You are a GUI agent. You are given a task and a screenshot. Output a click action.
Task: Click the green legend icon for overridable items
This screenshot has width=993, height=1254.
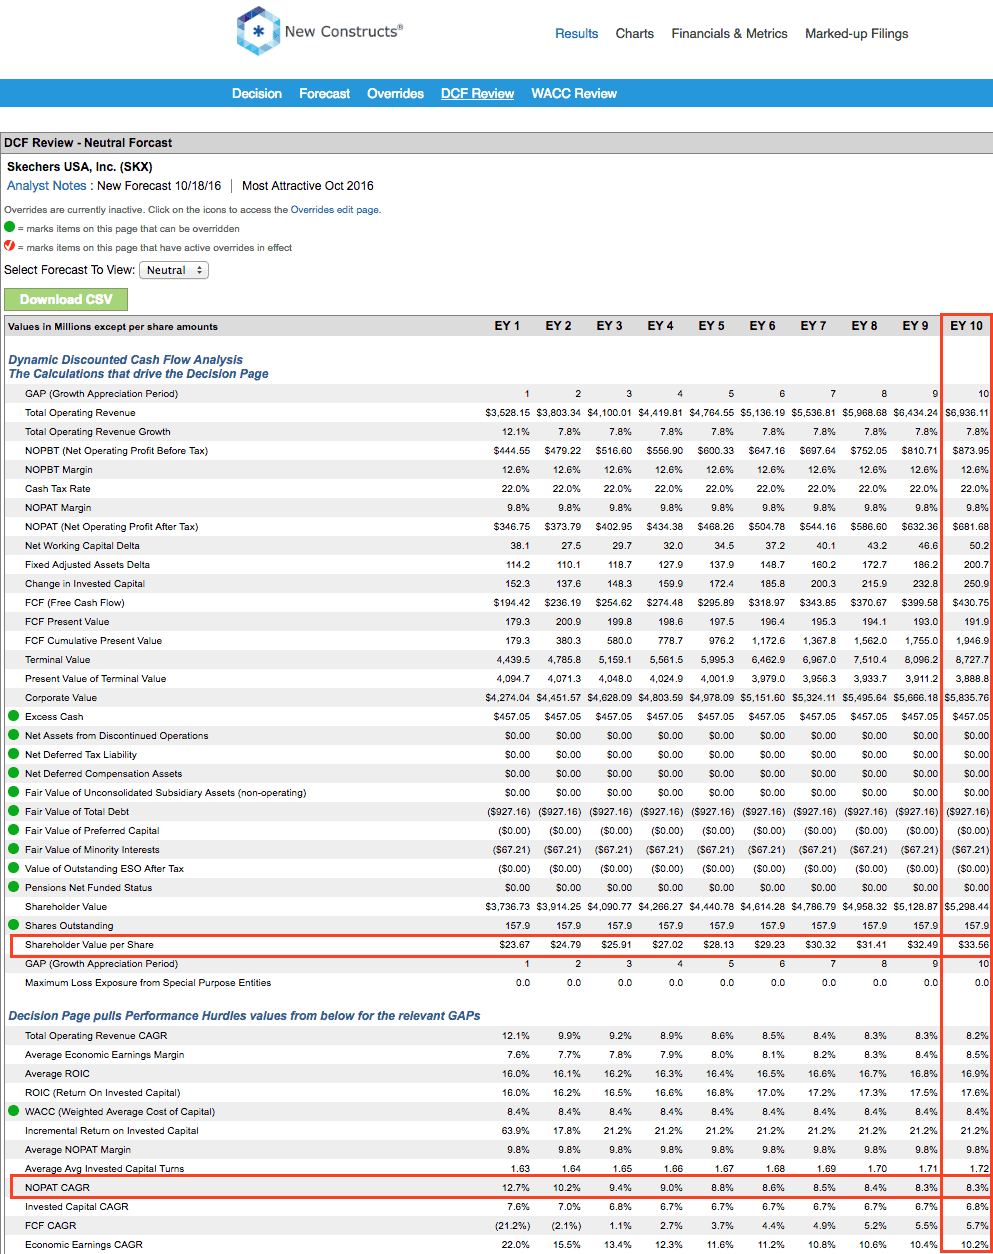10,227
